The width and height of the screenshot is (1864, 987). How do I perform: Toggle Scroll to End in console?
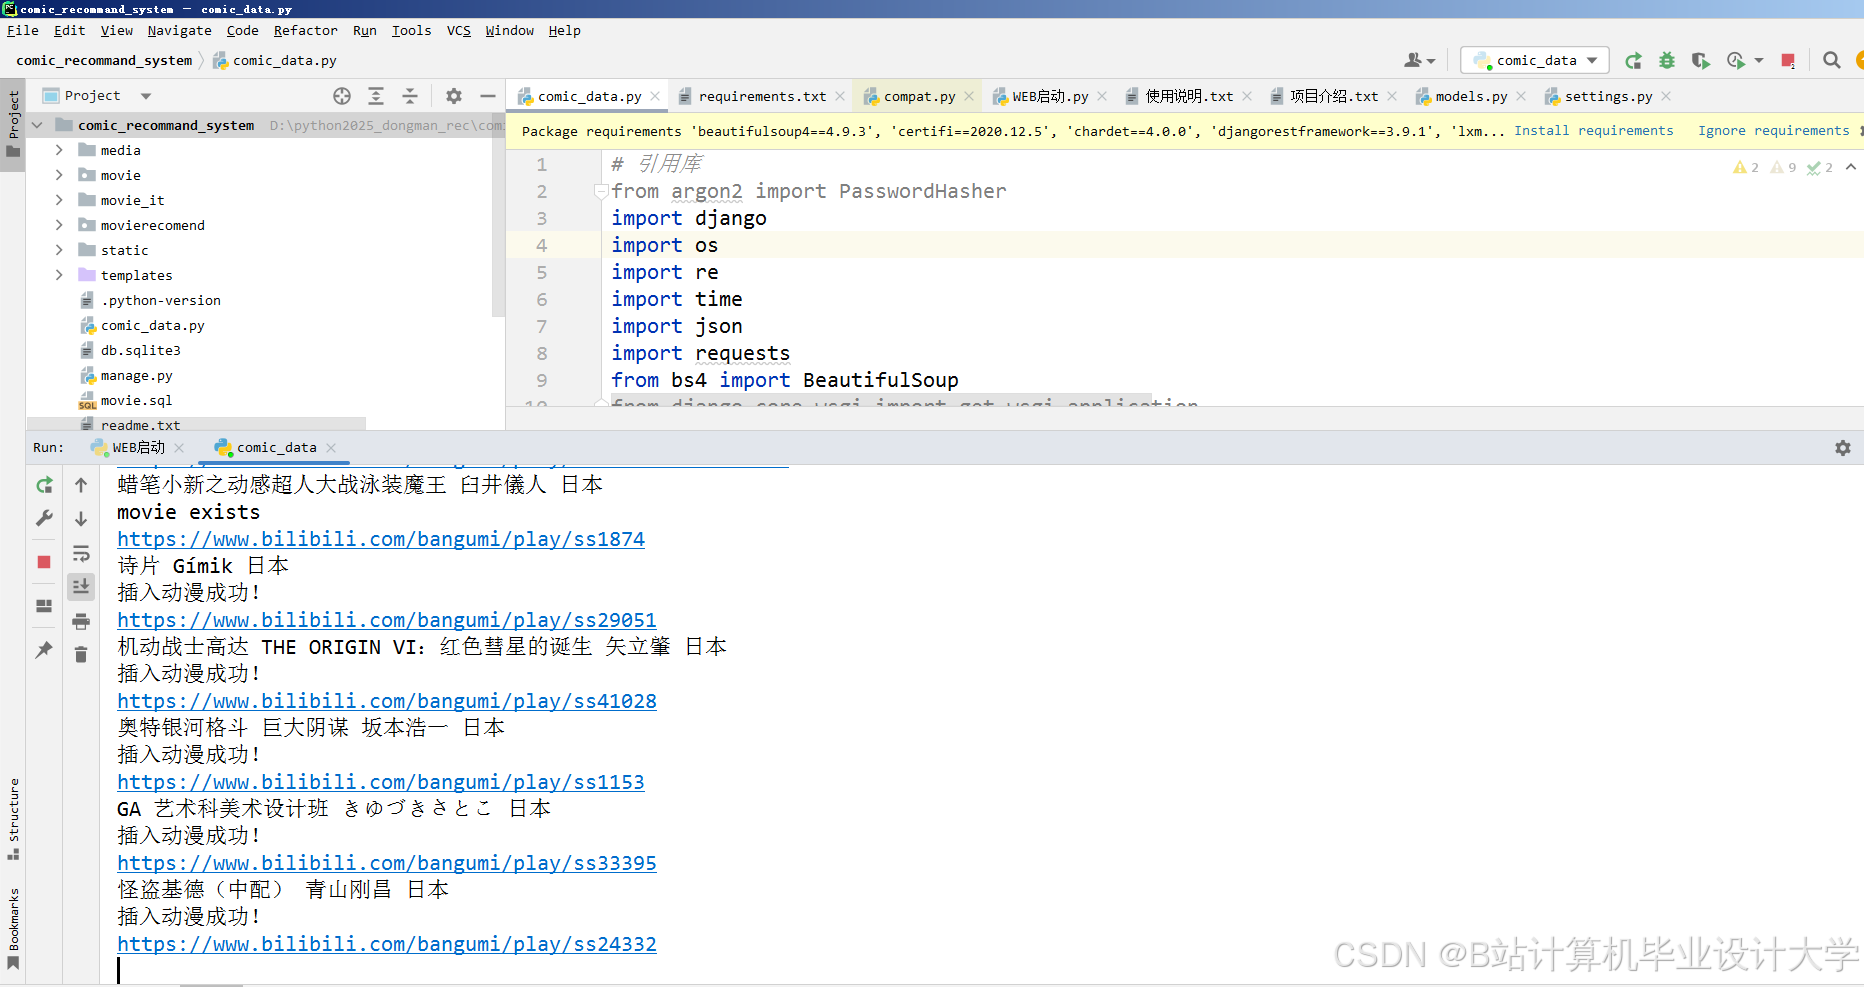tap(81, 586)
